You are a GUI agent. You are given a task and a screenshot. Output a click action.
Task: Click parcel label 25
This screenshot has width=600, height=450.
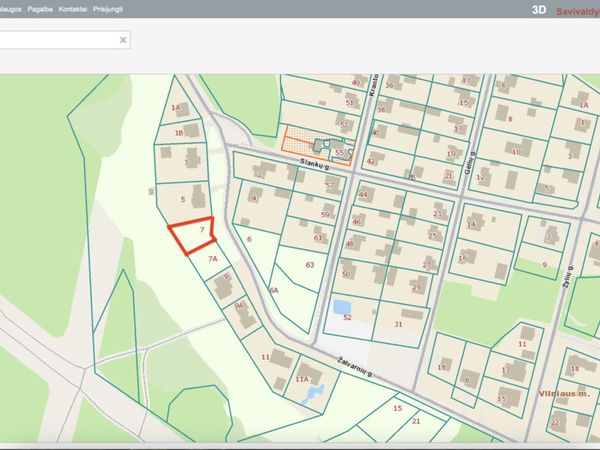tap(432, 236)
